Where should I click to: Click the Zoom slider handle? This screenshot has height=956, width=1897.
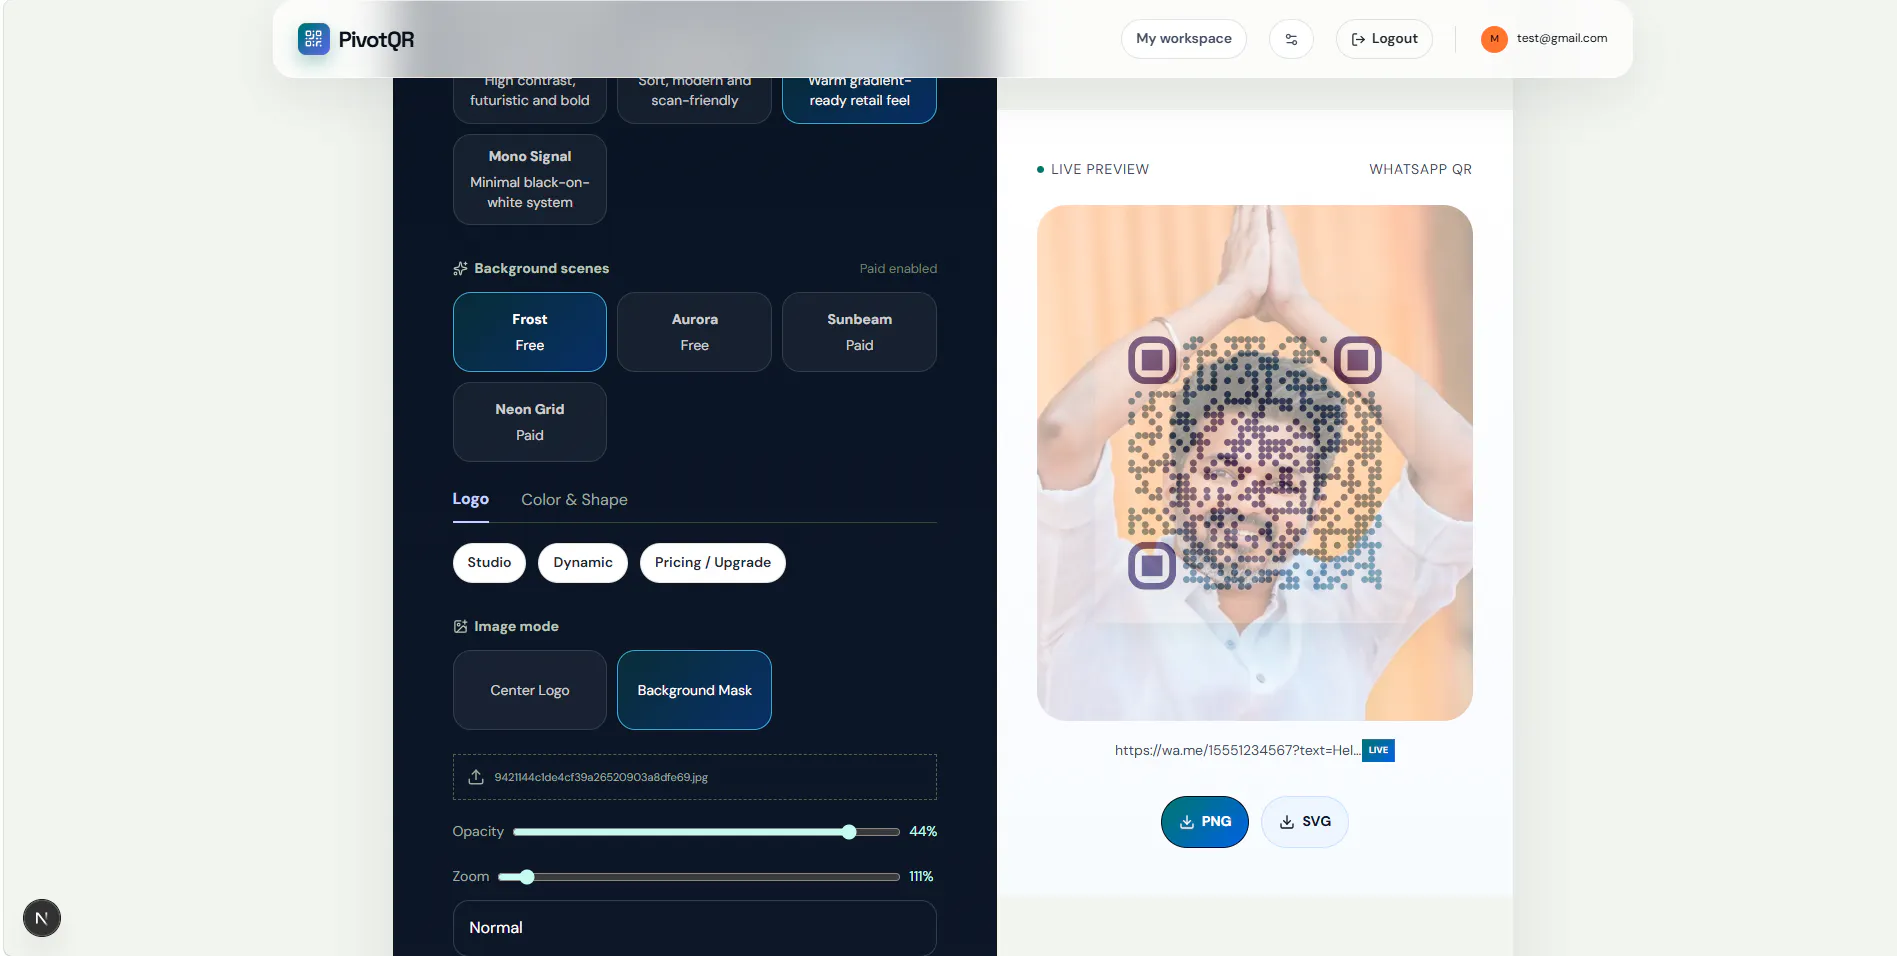[527, 877]
